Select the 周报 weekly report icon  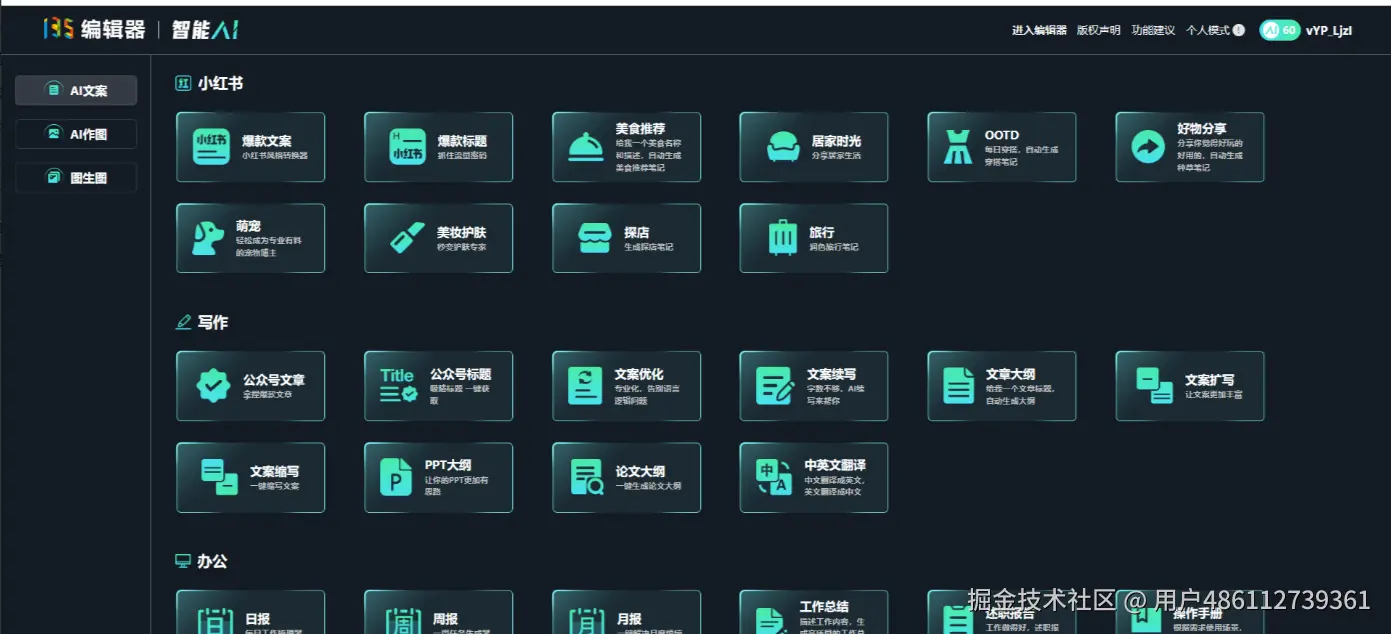404,621
